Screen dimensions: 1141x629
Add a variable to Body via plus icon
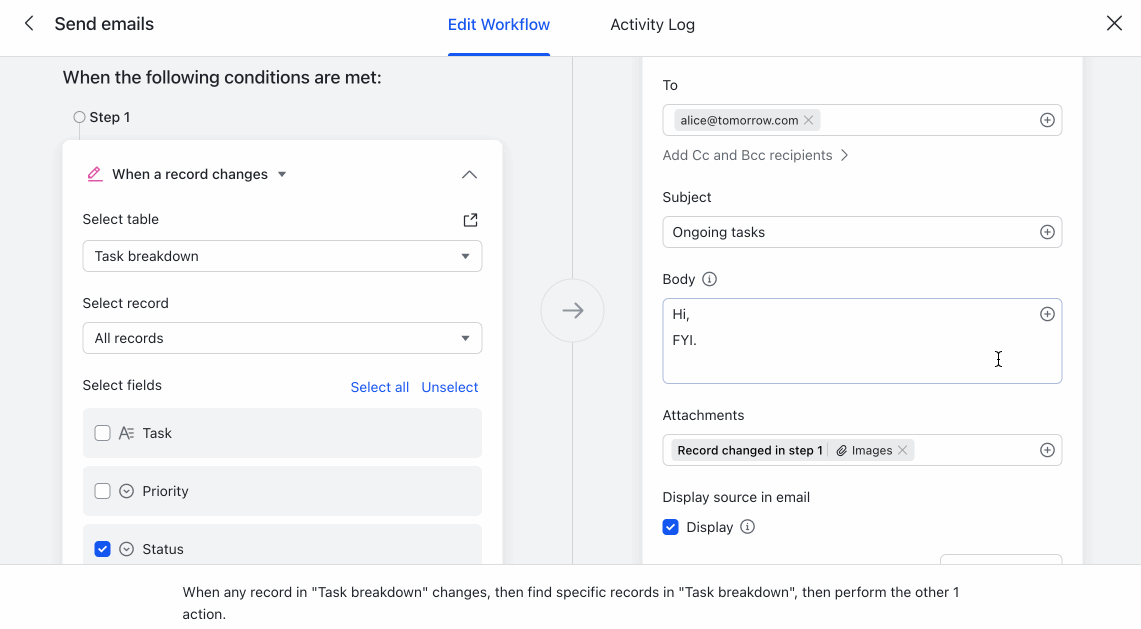1047,313
